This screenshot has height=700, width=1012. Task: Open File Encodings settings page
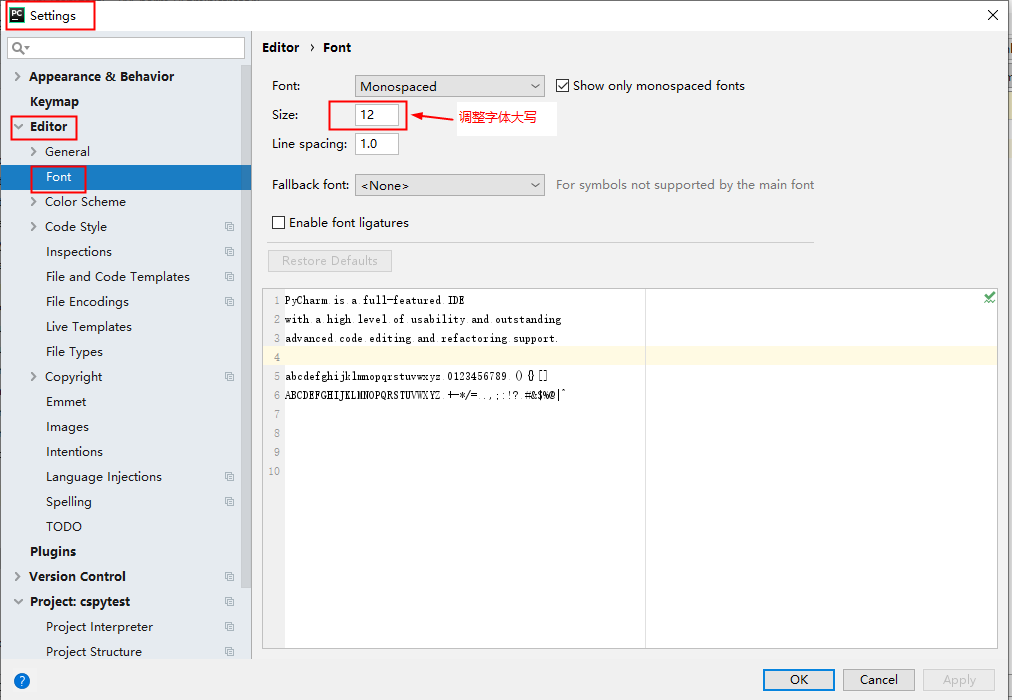click(x=87, y=301)
